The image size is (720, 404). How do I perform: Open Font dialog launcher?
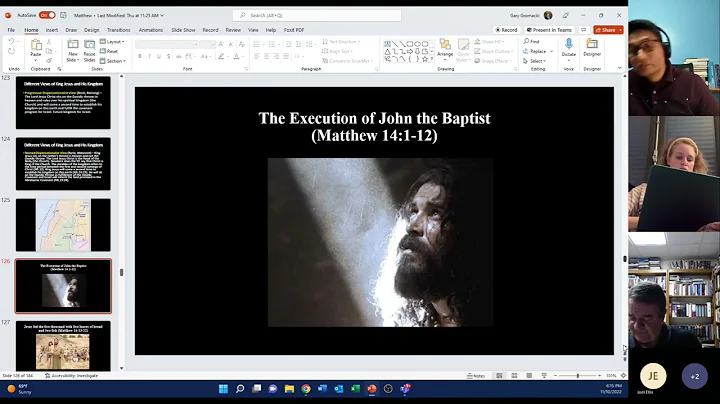coord(246,69)
